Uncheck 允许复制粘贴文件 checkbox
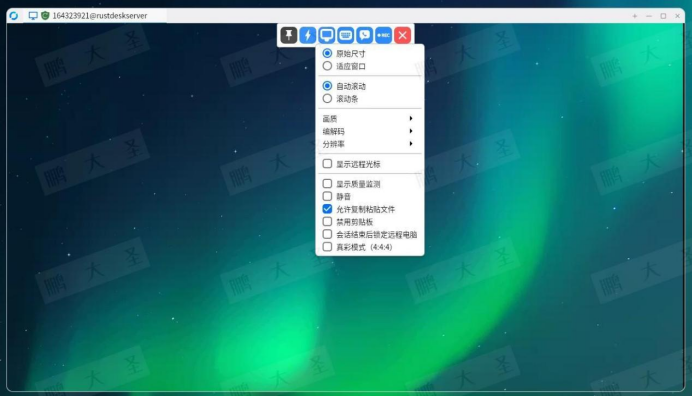 pos(327,209)
